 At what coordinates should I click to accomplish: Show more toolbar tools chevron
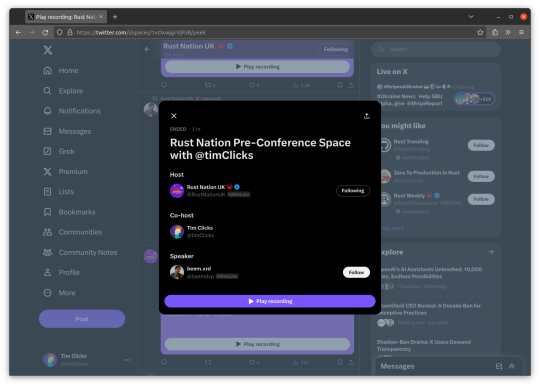click(508, 32)
